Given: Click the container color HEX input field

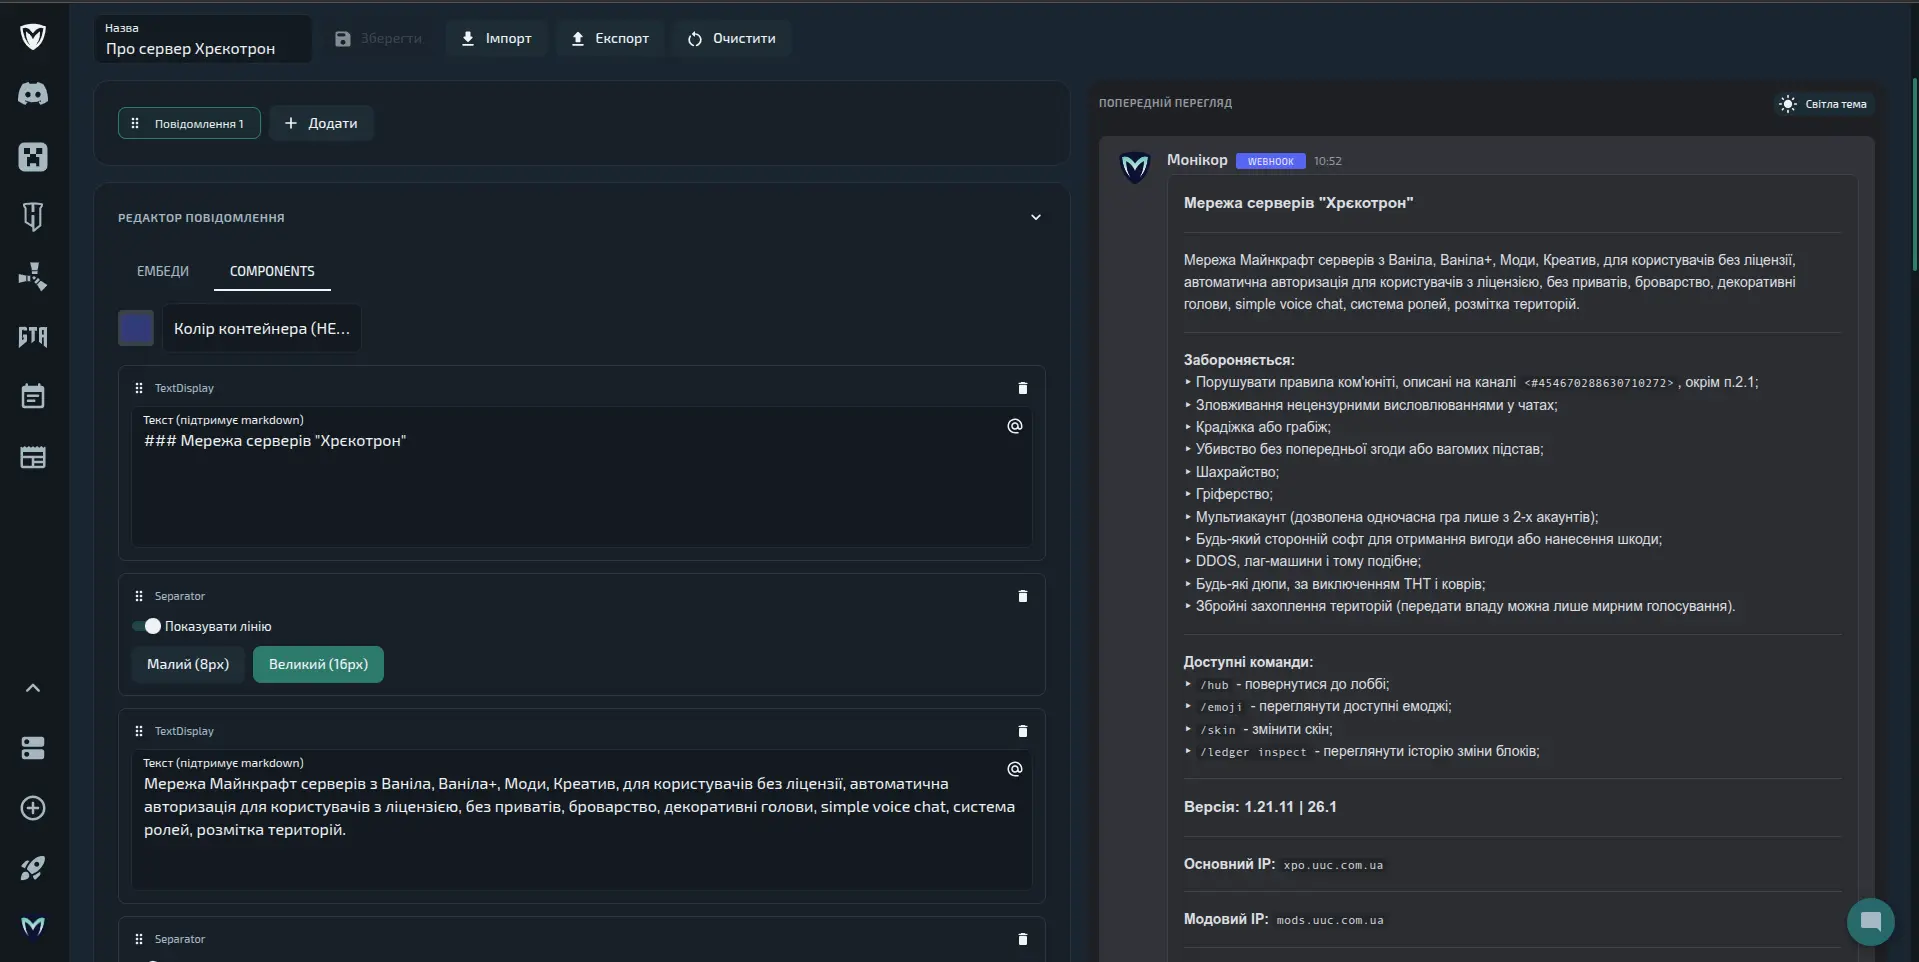Looking at the screenshot, I should (262, 328).
